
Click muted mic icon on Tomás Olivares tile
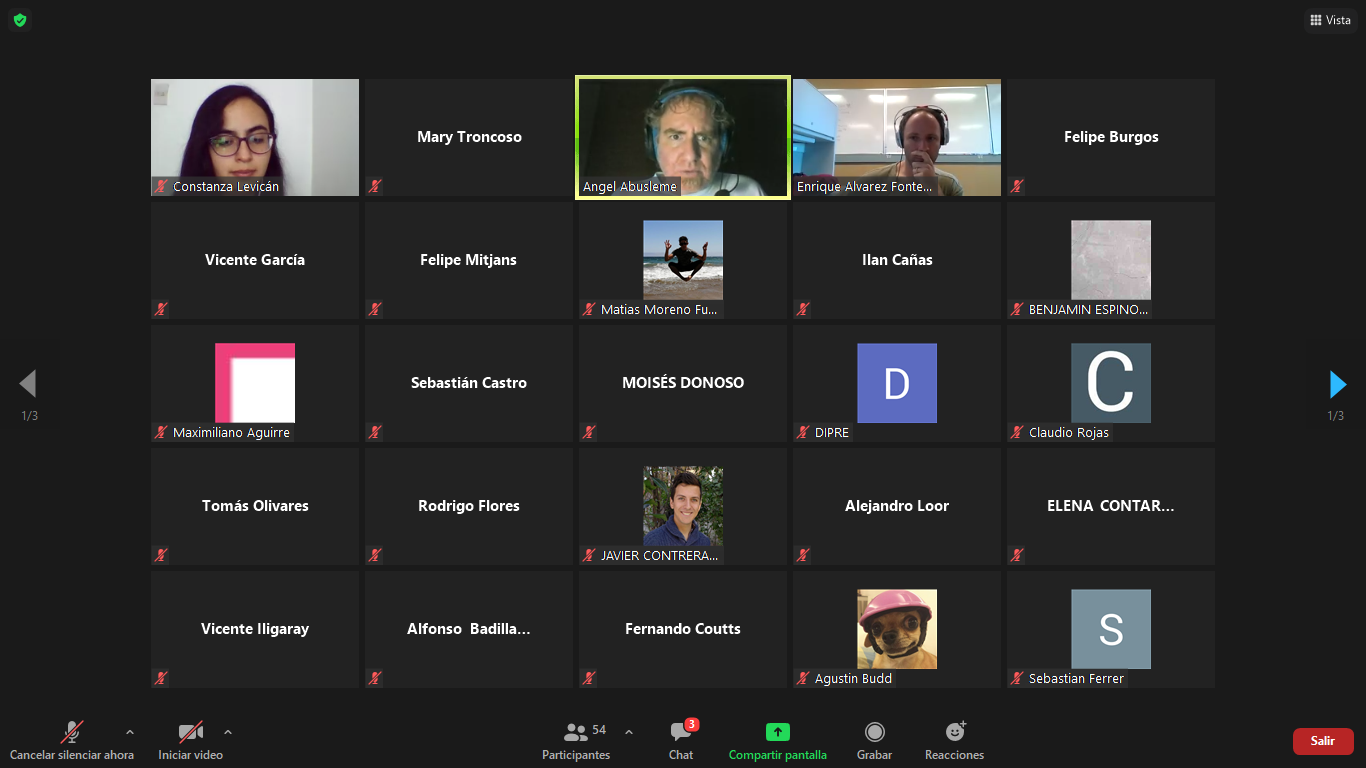pyautogui.click(x=161, y=555)
